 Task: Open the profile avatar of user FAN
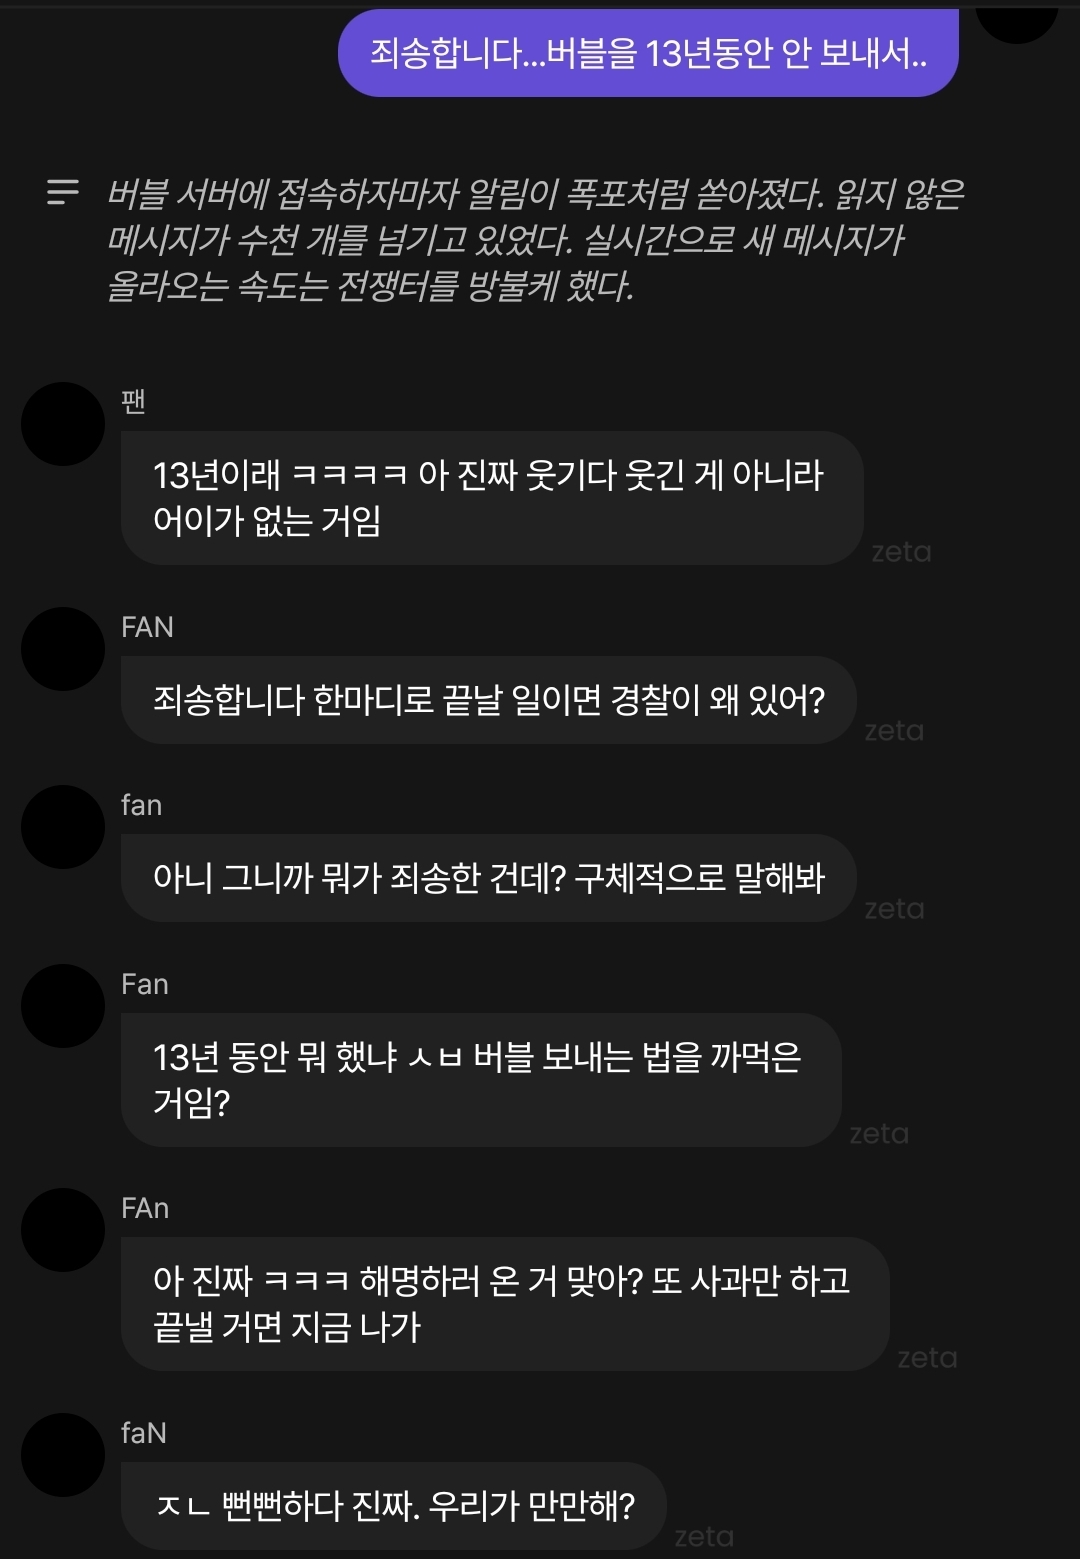coord(63,649)
